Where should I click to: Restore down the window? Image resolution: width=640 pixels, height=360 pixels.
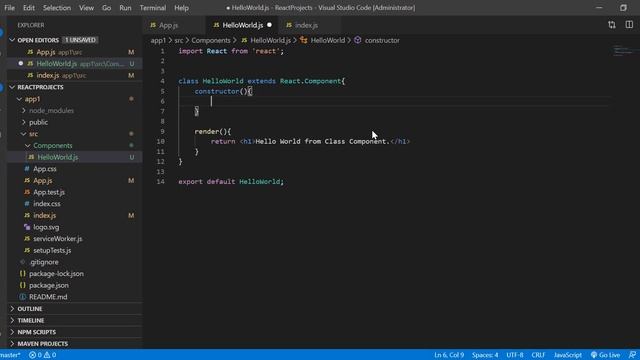pos(623,8)
